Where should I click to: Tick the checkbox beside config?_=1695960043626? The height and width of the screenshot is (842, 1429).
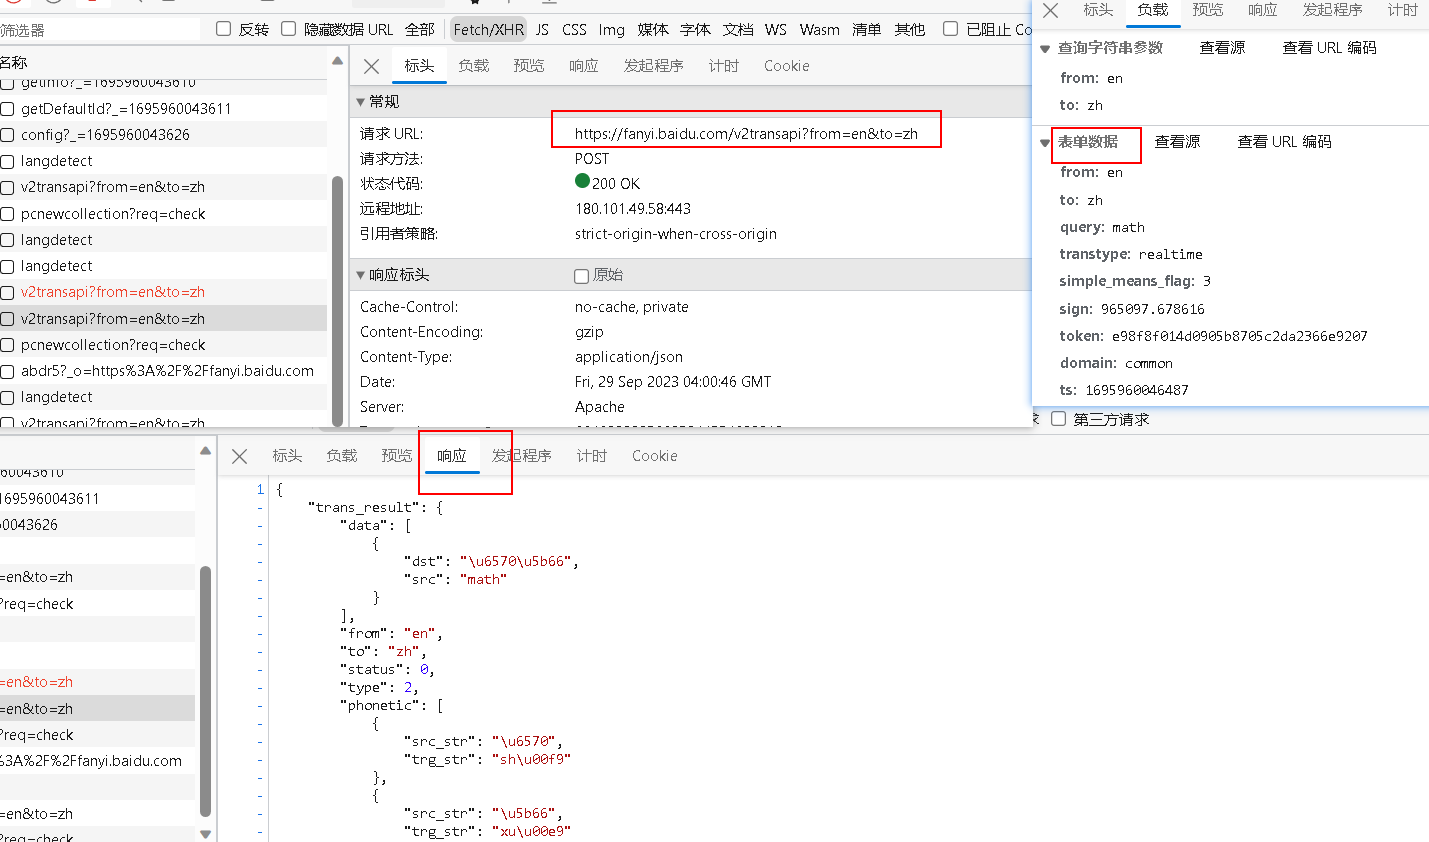pyautogui.click(x=7, y=135)
